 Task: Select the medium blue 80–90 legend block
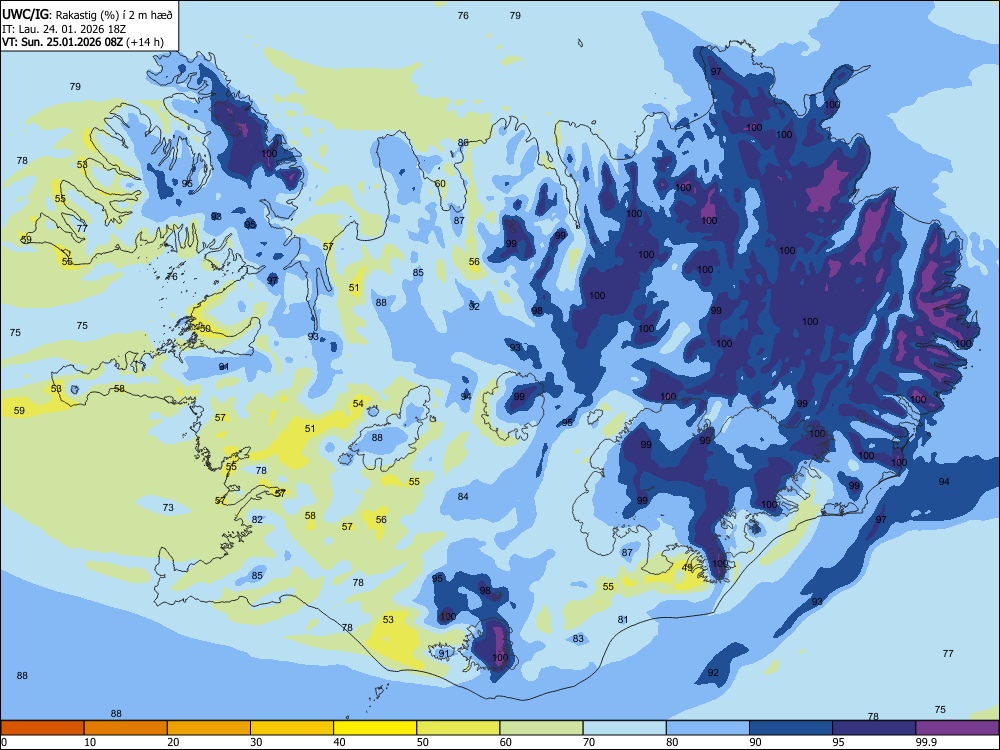click(708, 728)
